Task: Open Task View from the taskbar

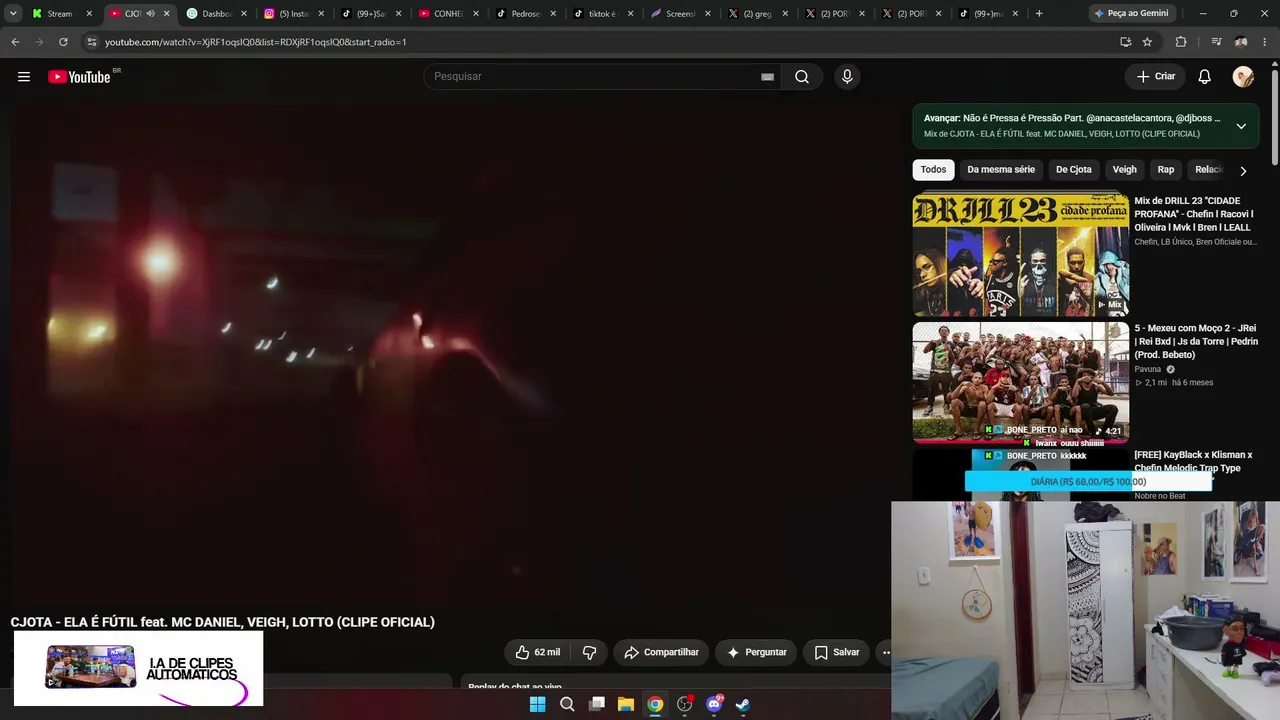Action: [596, 704]
